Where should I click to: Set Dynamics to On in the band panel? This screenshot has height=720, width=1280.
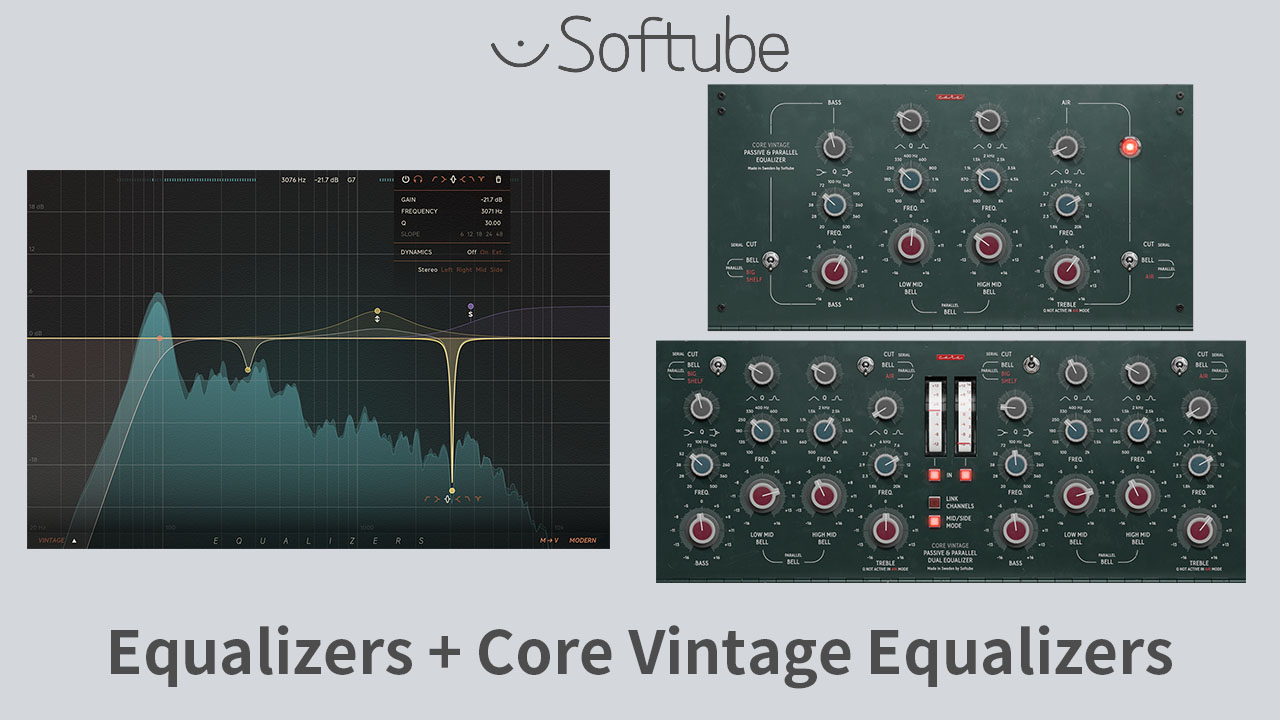tap(484, 252)
